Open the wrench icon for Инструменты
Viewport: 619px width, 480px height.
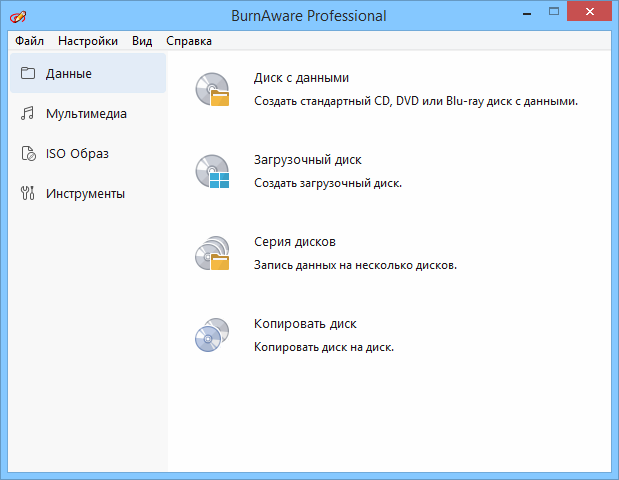pyautogui.click(x=28, y=193)
